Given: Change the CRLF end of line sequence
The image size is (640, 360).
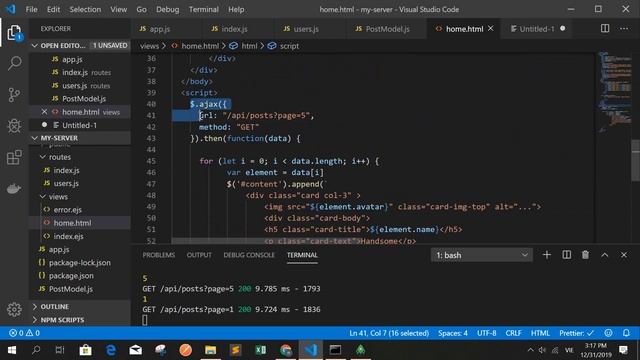Looking at the screenshot, I should (513, 333).
